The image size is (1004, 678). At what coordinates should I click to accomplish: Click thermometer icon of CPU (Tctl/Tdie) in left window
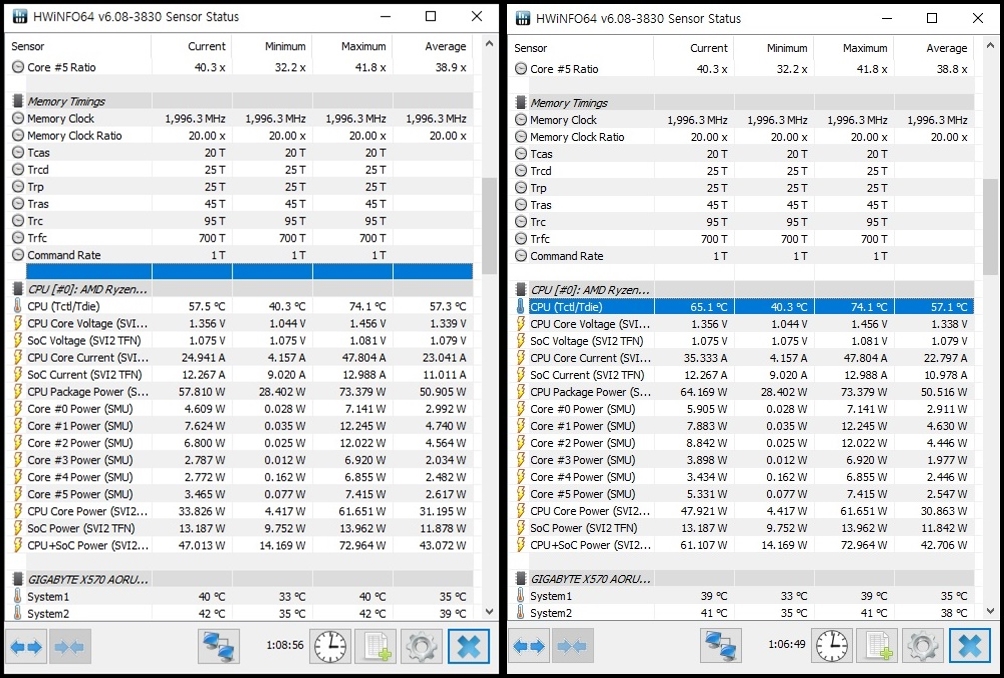pyautogui.click(x=18, y=306)
